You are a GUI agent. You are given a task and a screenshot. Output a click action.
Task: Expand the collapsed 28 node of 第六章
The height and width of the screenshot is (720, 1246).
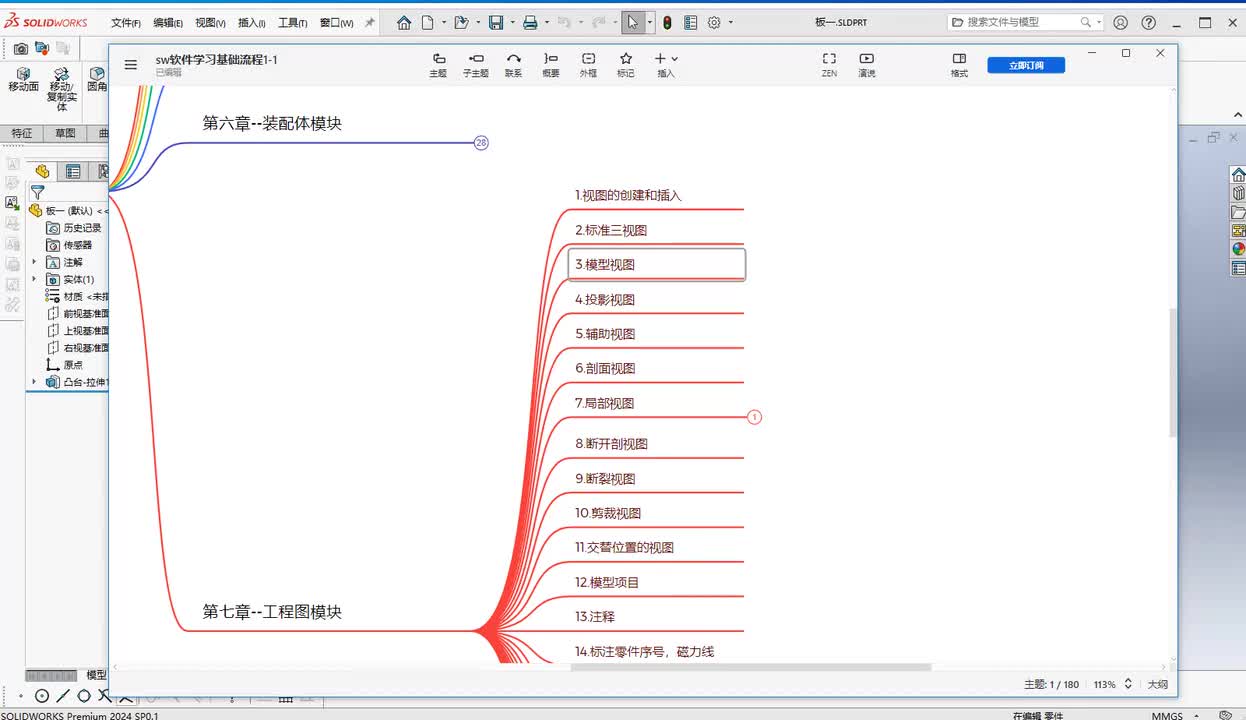pos(481,143)
